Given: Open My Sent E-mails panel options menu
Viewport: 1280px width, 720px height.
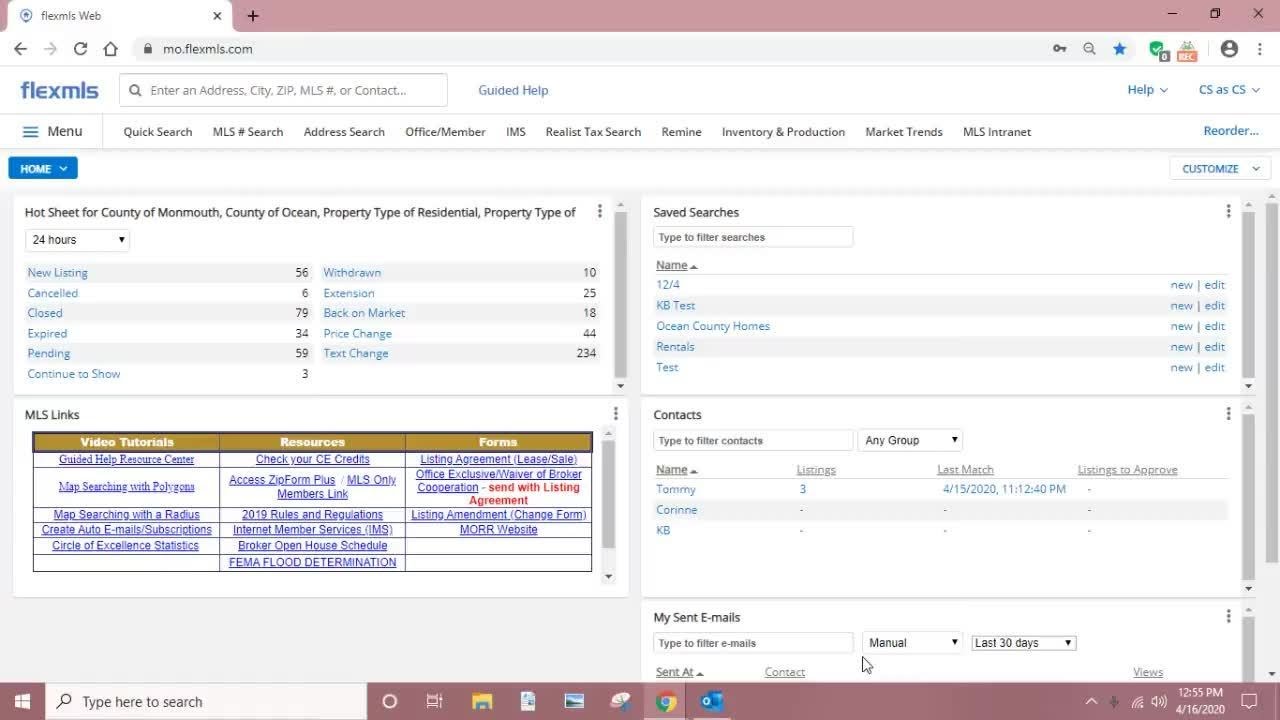Looking at the screenshot, I should click(1228, 617).
